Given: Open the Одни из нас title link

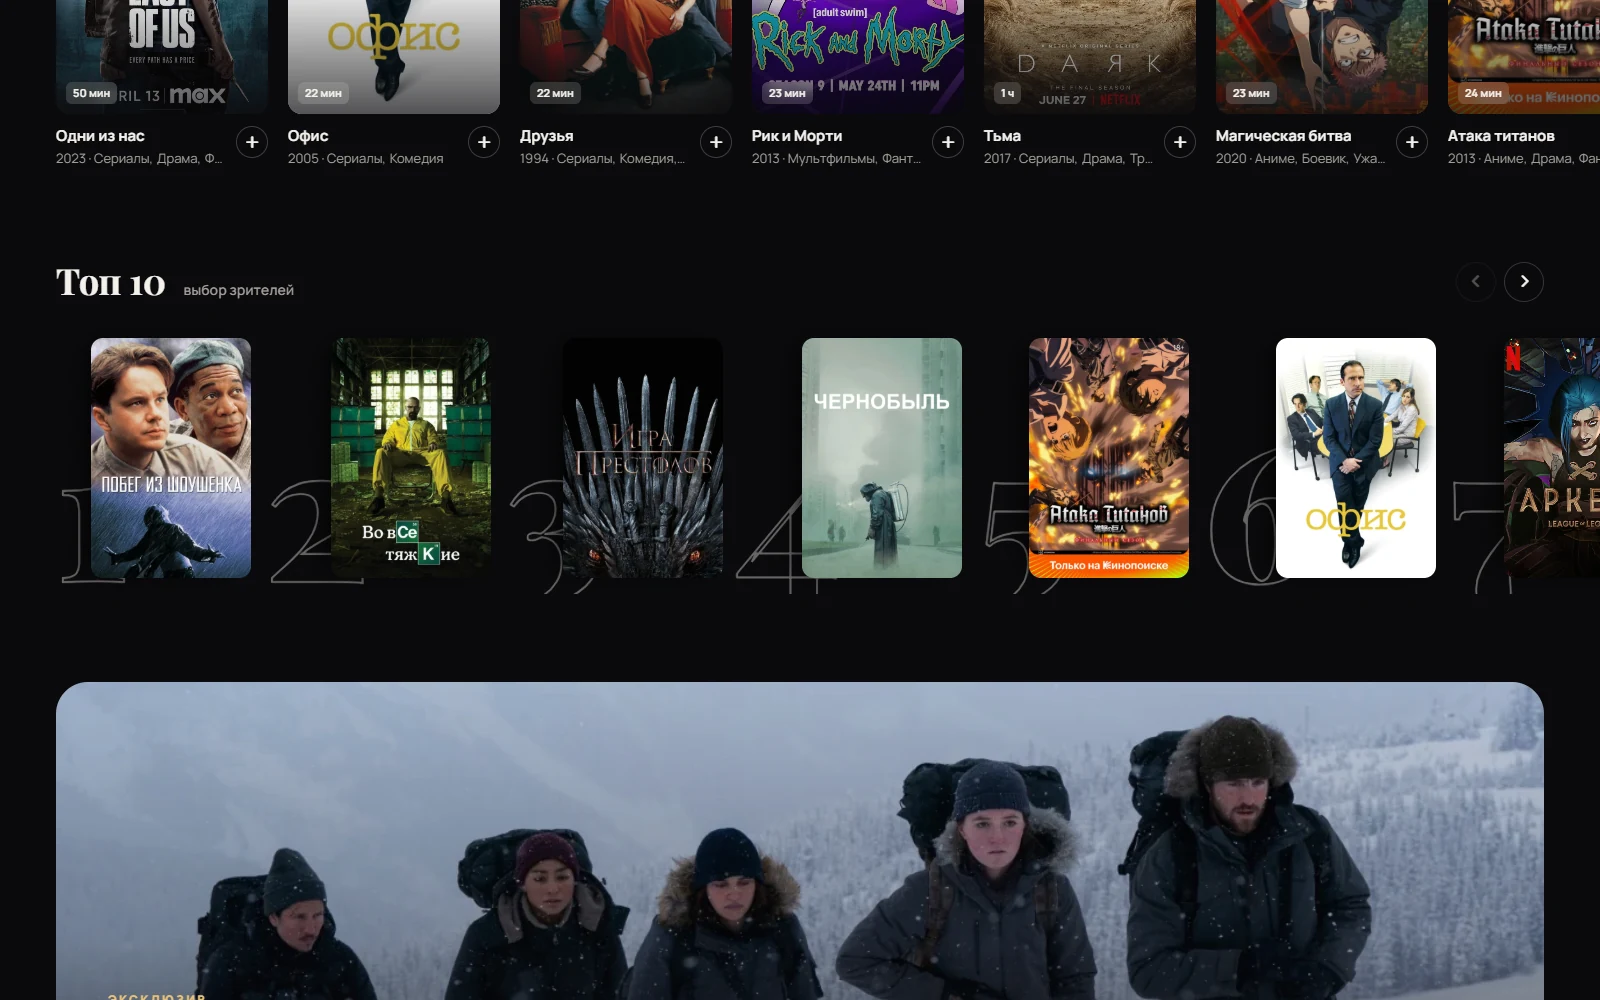Looking at the screenshot, I should pos(100,136).
